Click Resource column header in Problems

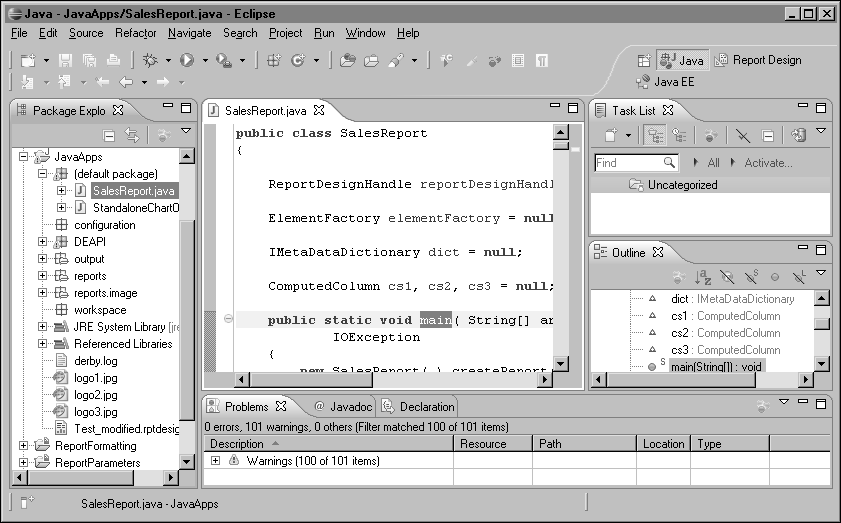click(493, 444)
